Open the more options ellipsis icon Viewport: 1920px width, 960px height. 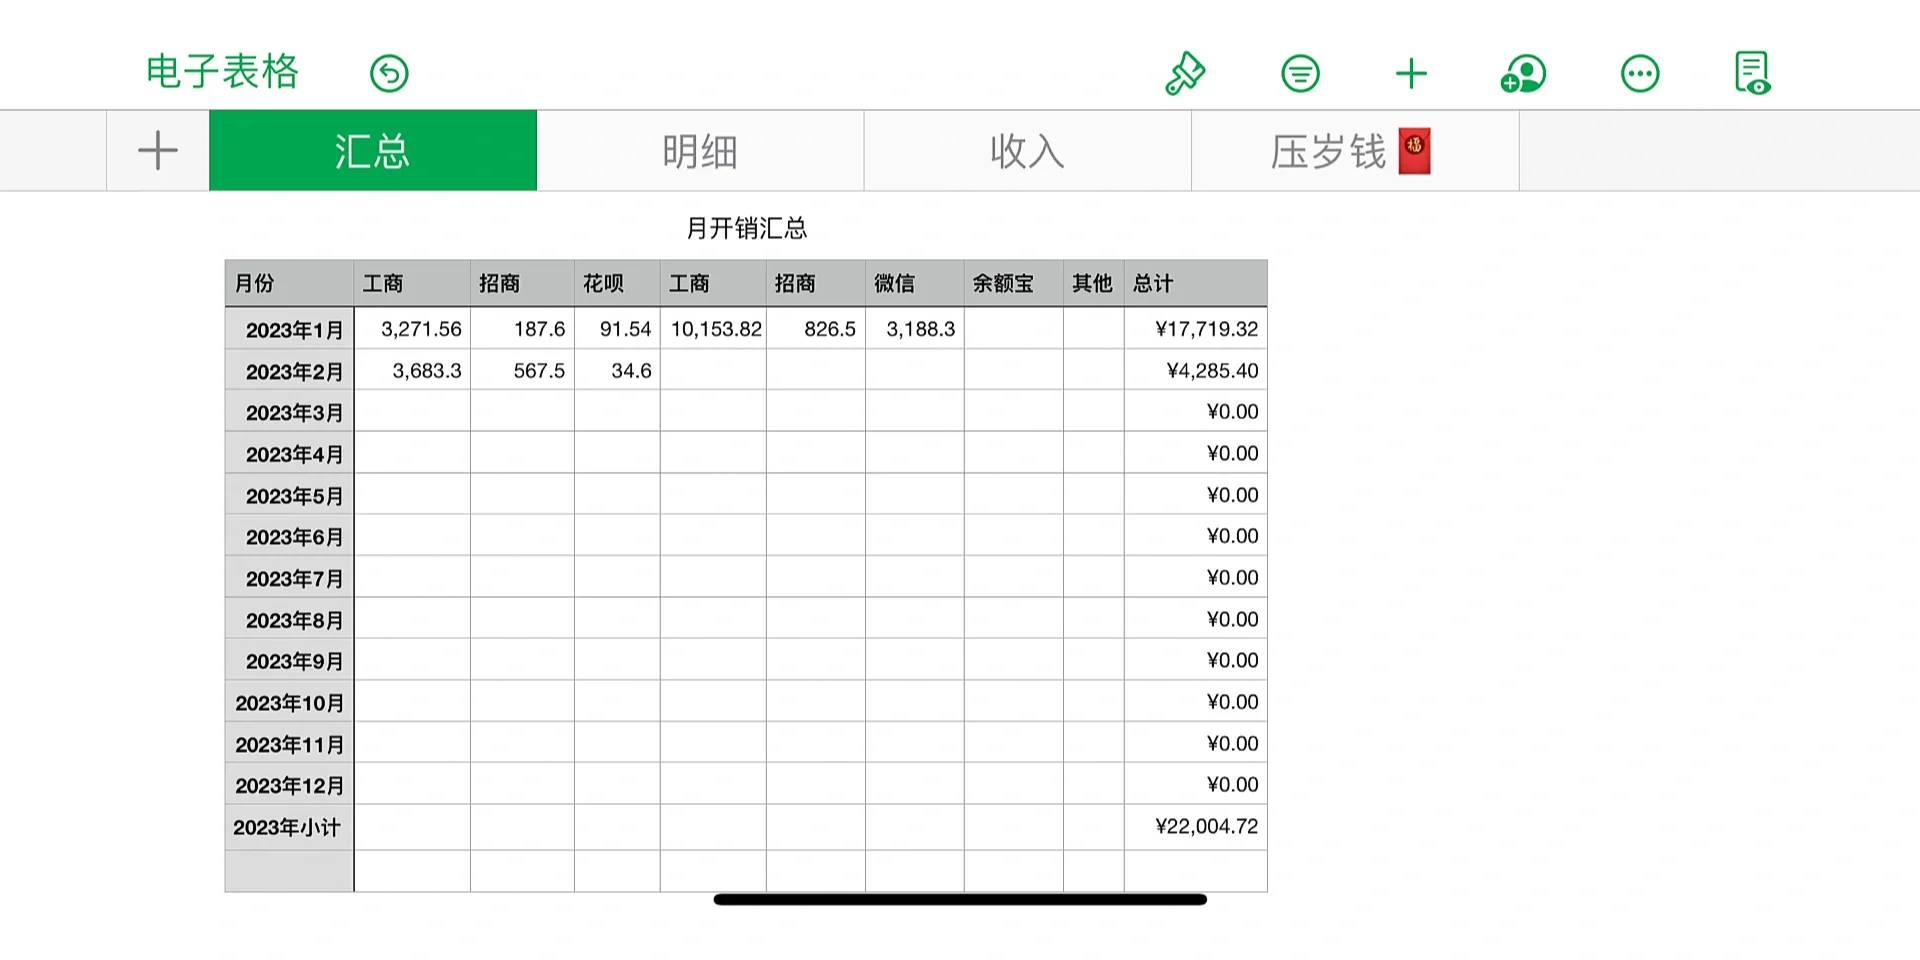tap(1640, 73)
